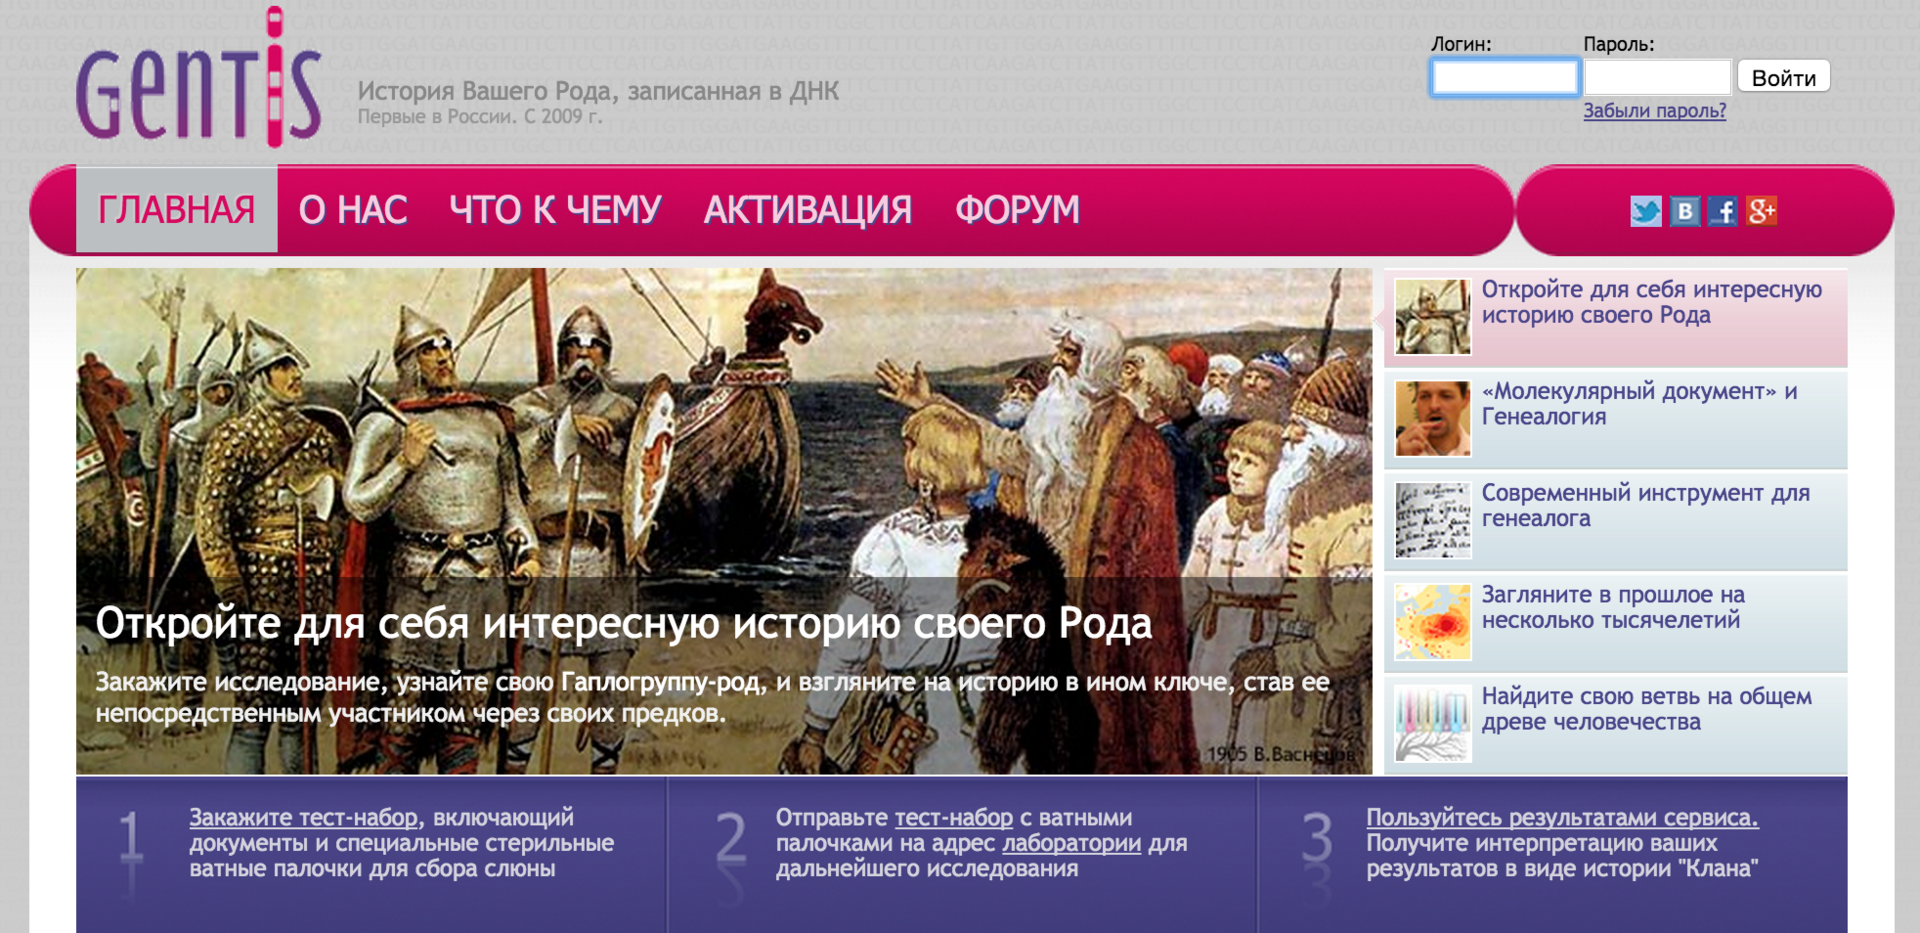Focus the Пароль input field

[1658, 77]
